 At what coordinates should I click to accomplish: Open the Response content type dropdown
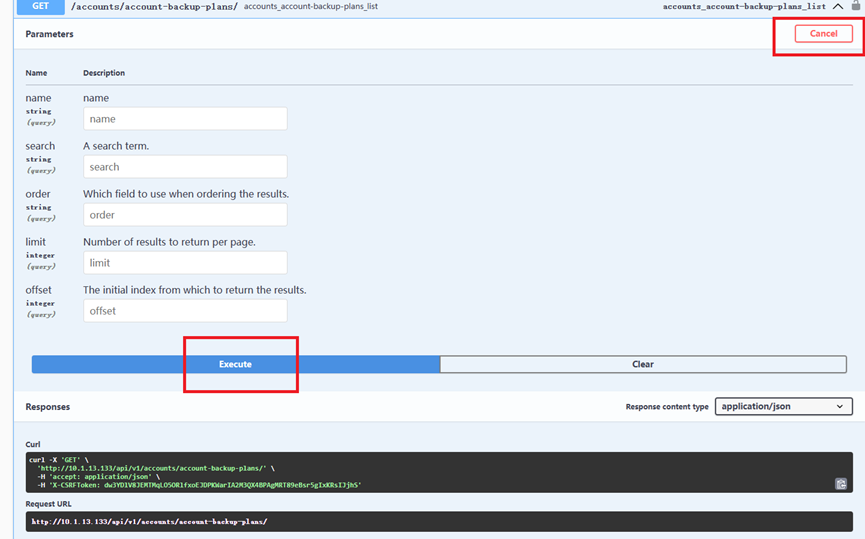tap(783, 407)
